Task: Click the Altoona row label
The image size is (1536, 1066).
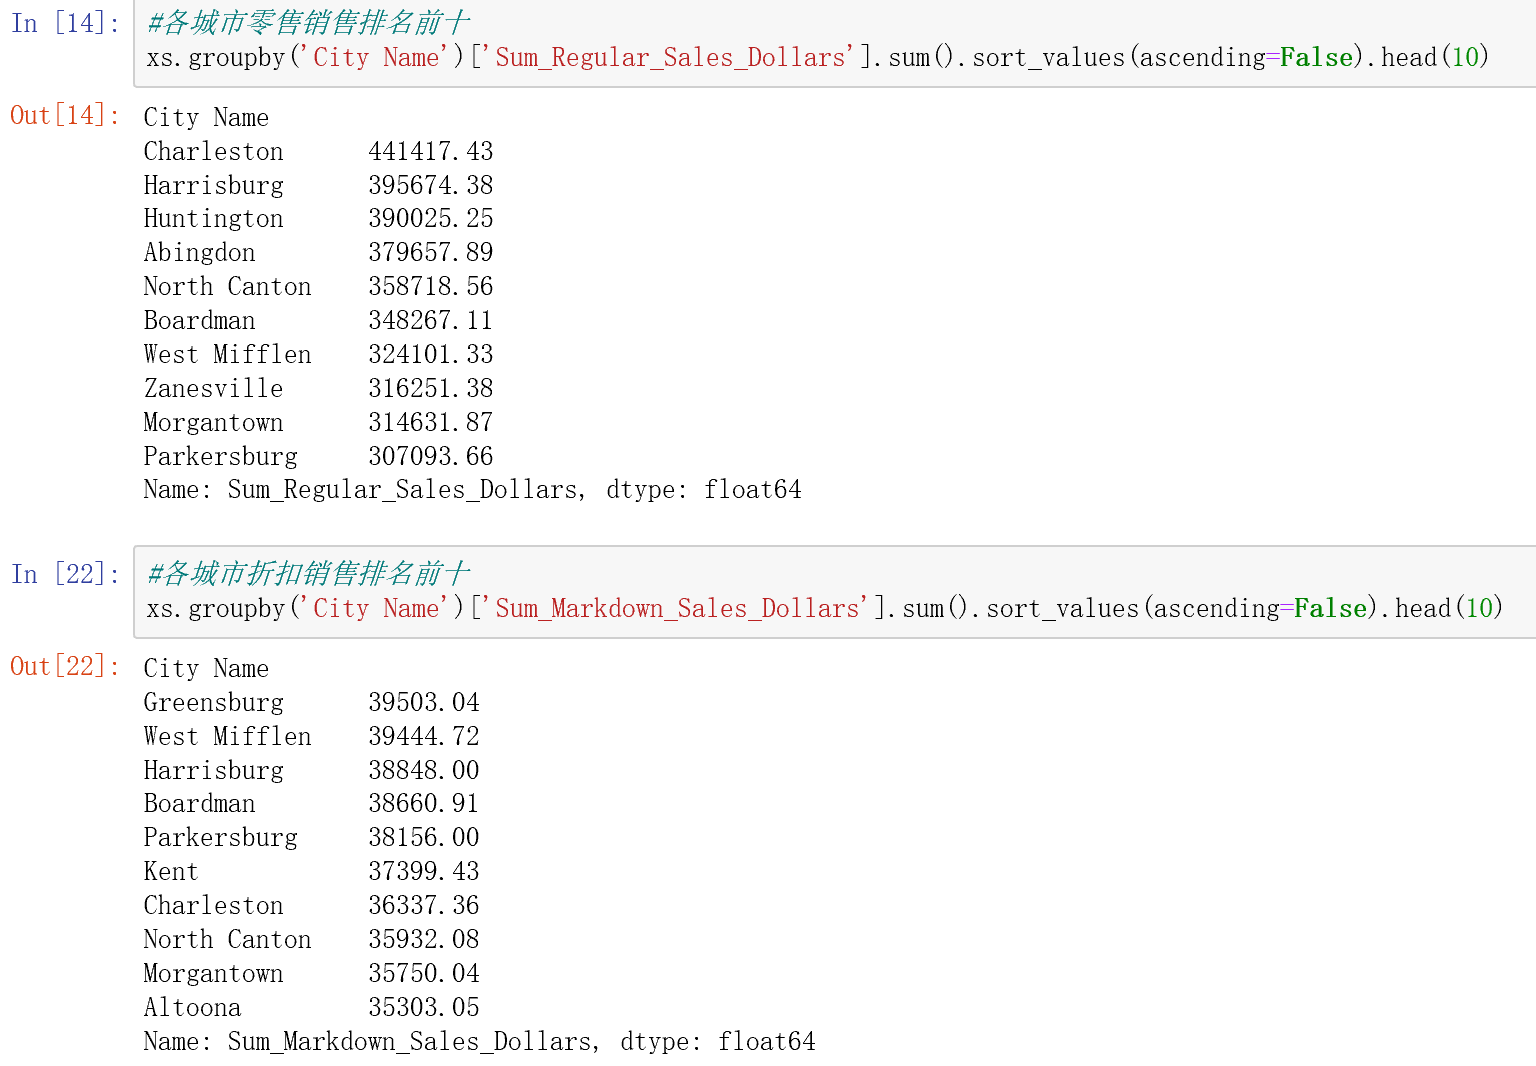Action: (193, 1007)
